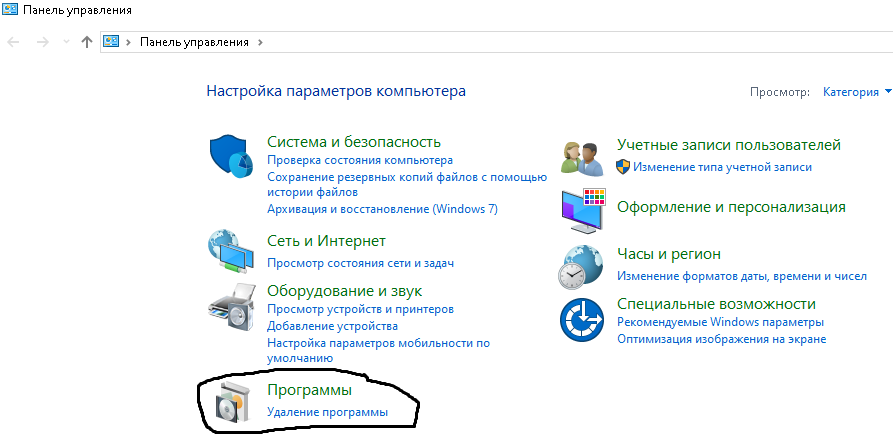Screen dimensions: 893x438
Task: Open Учетные записи пользователей category
Action: point(729,145)
